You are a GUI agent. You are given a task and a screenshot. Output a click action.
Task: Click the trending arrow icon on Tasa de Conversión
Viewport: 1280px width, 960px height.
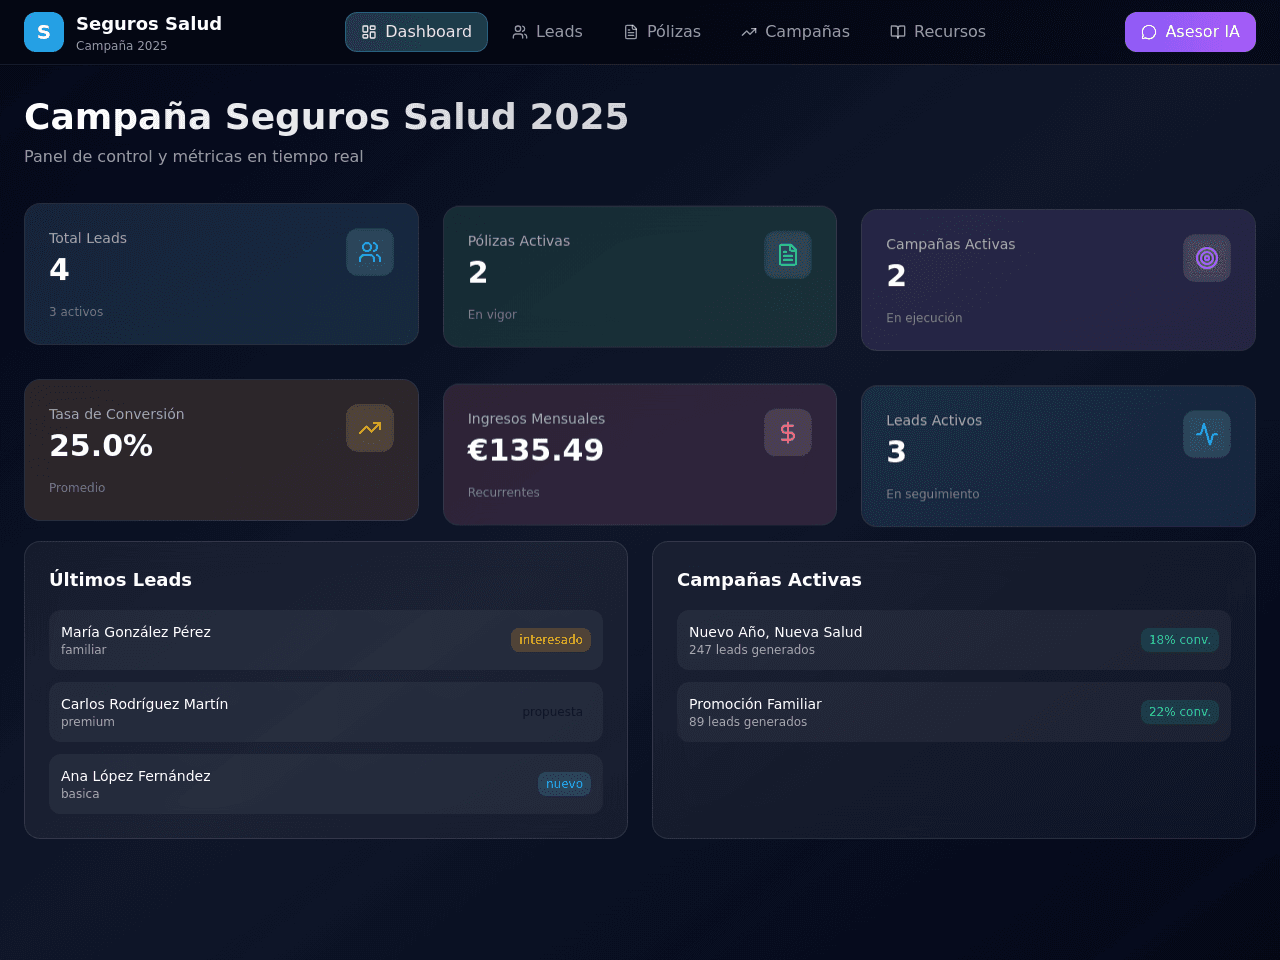(x=370, y=428)
